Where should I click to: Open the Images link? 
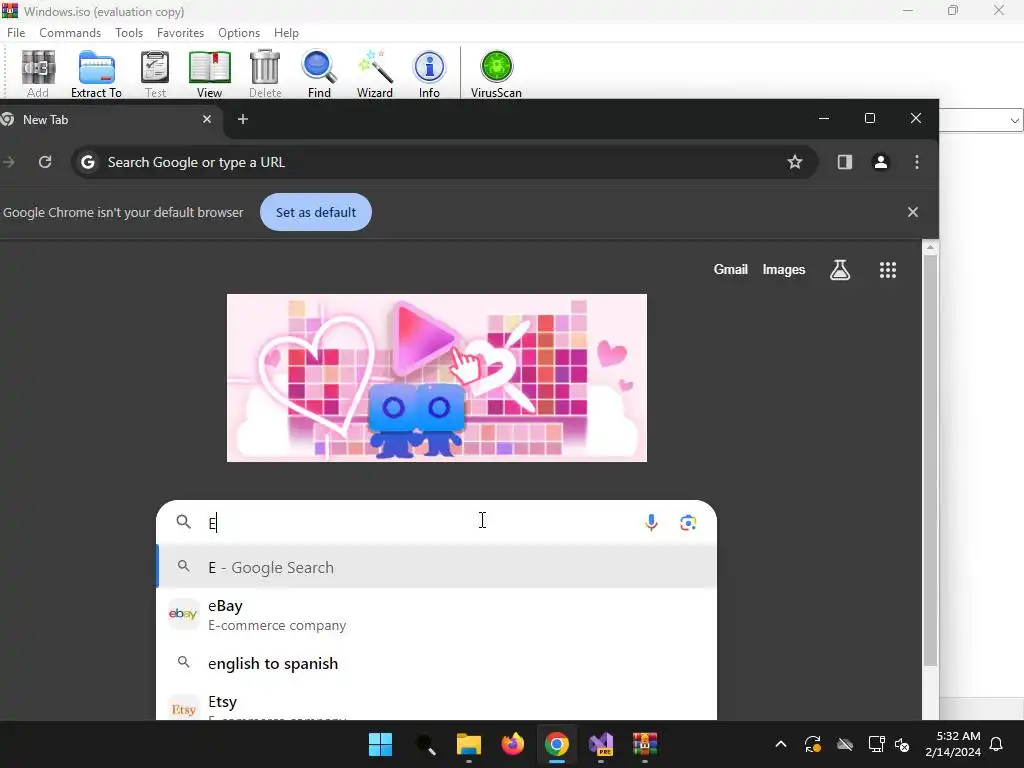tap(784, 270)
